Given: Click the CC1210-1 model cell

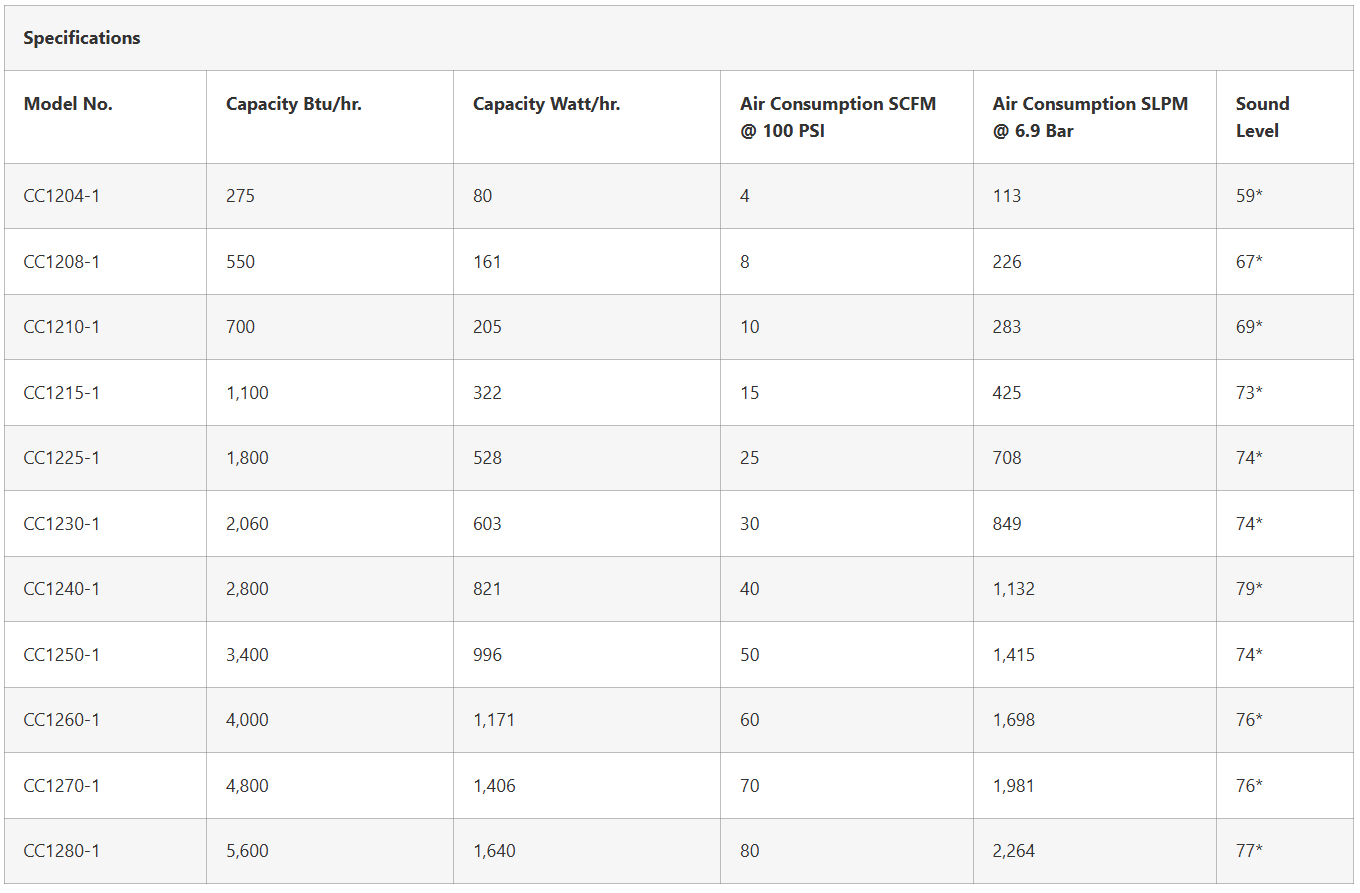Looking at the screenshot, I should click(x=62, y=327).
